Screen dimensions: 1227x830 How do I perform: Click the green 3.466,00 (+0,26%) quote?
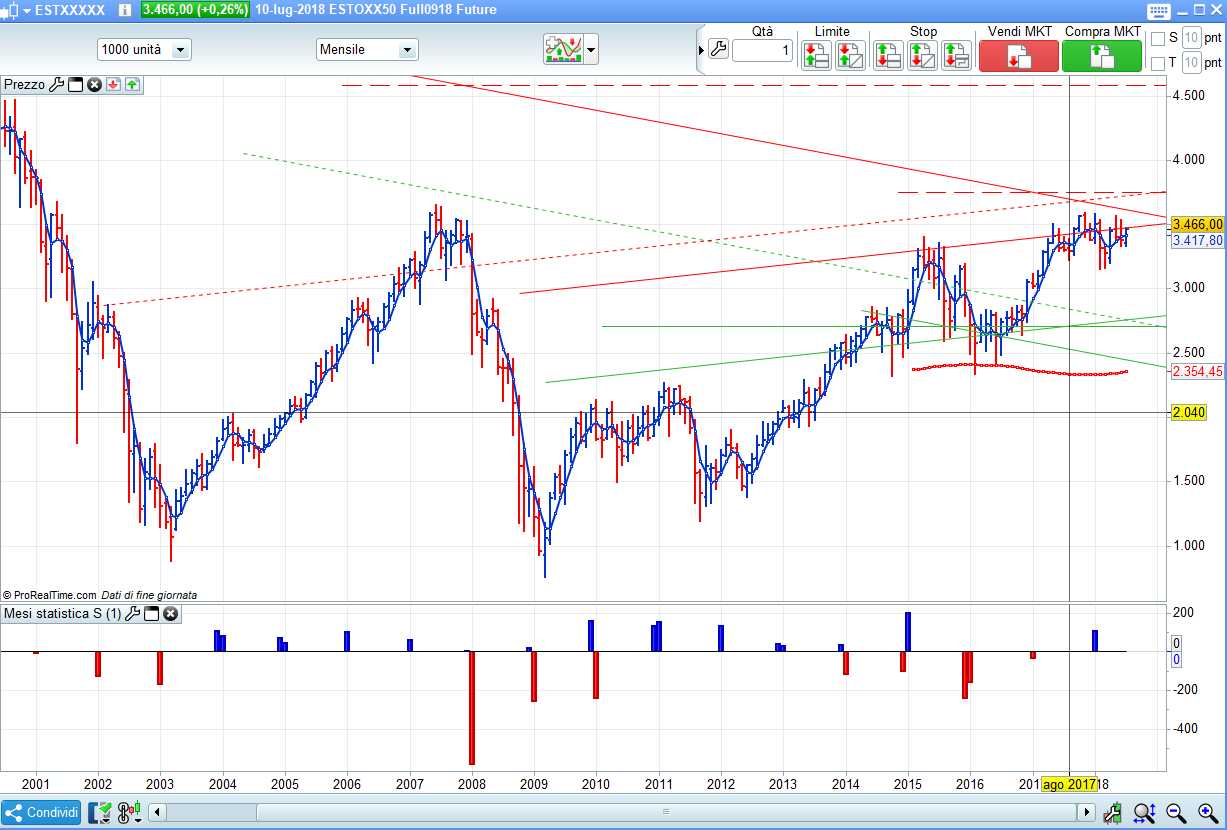click(x=195, y=9)
